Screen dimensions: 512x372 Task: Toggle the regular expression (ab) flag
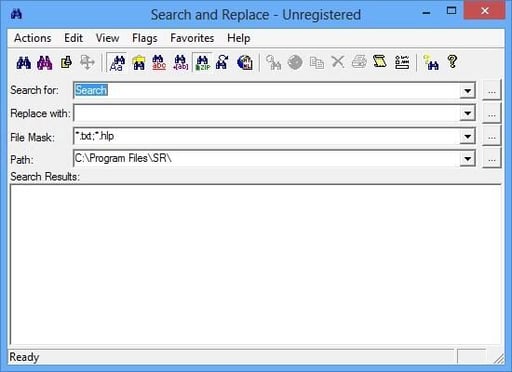coord(181,62)
